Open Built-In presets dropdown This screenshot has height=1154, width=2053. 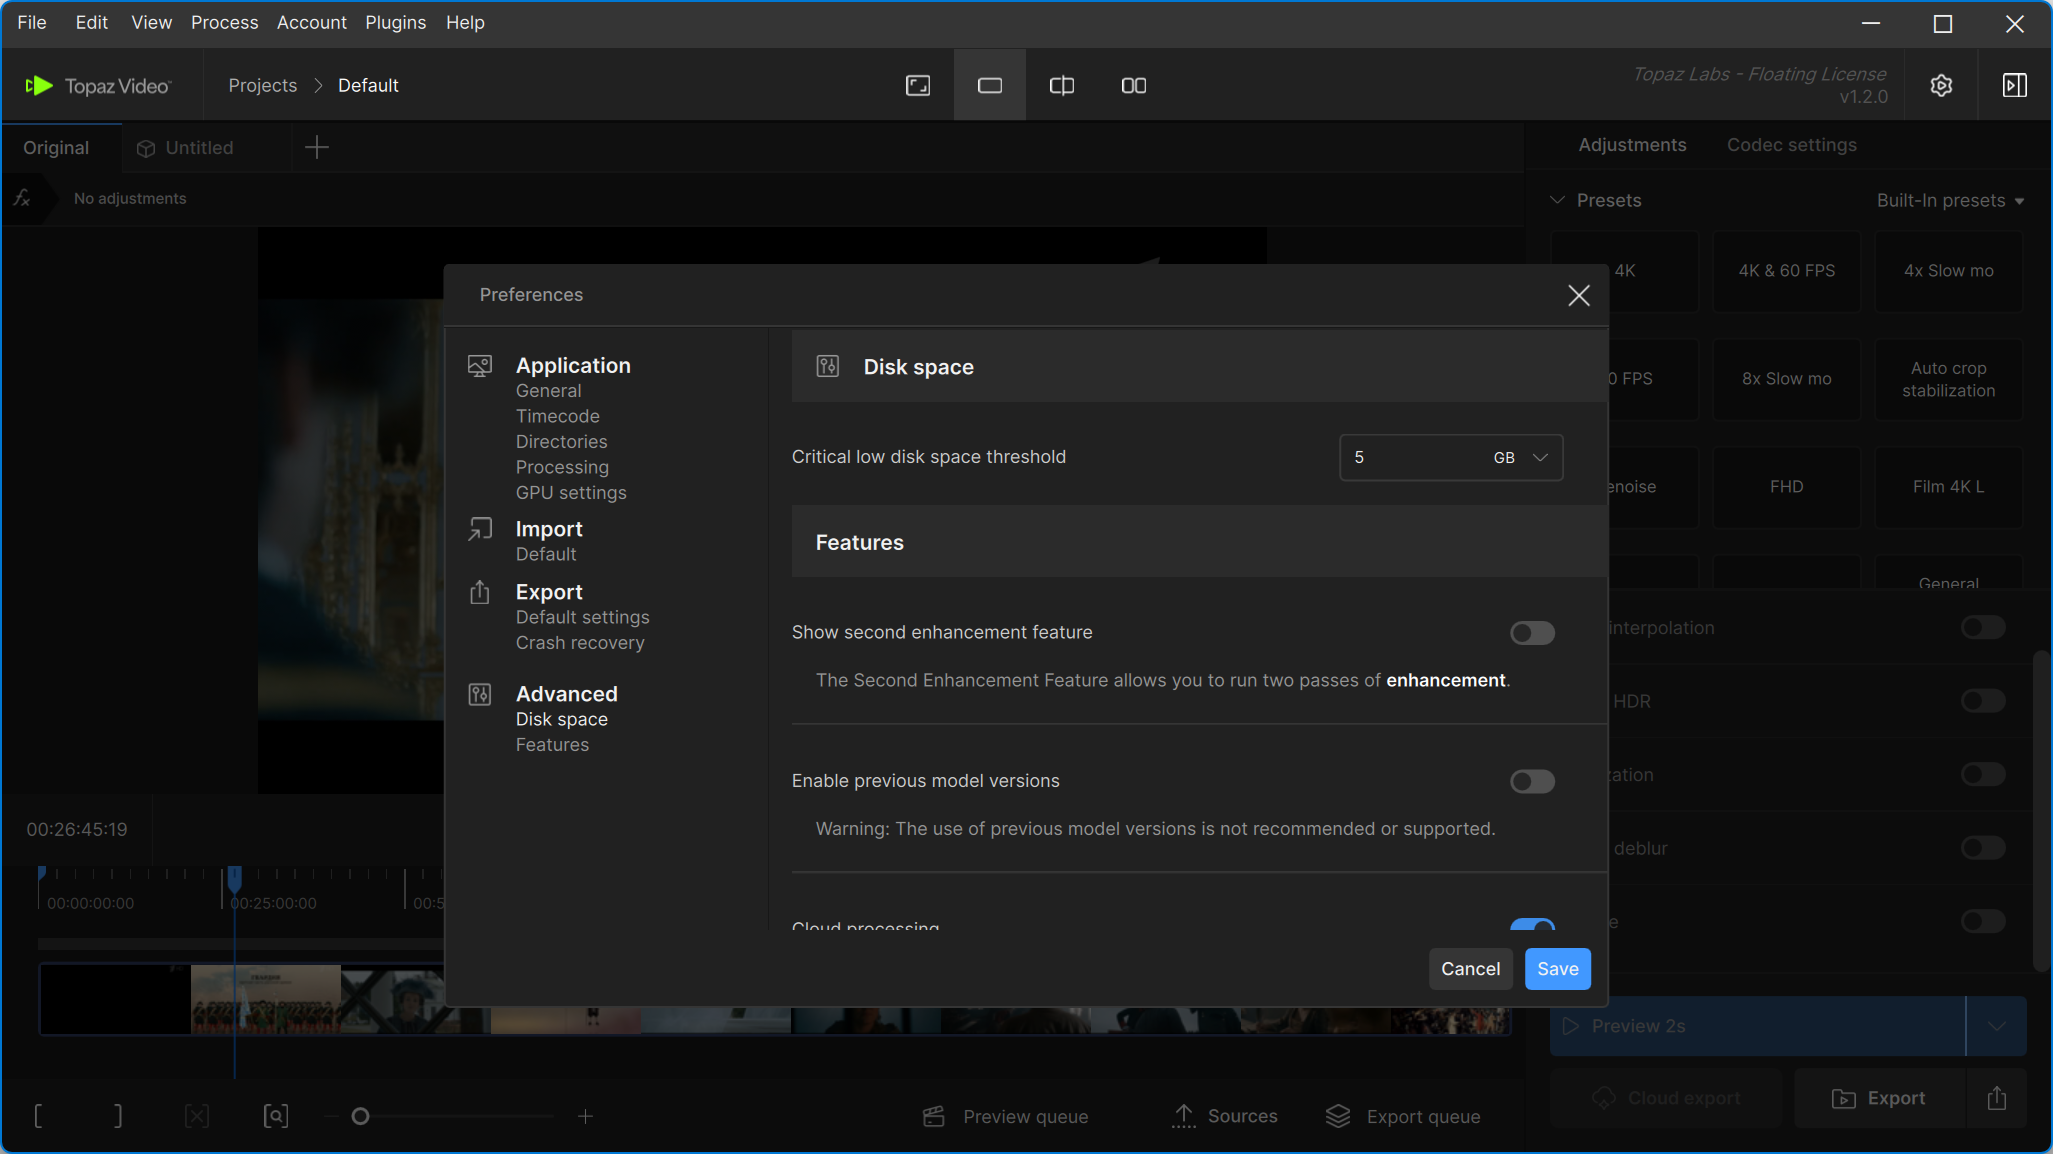point(1949,201)
